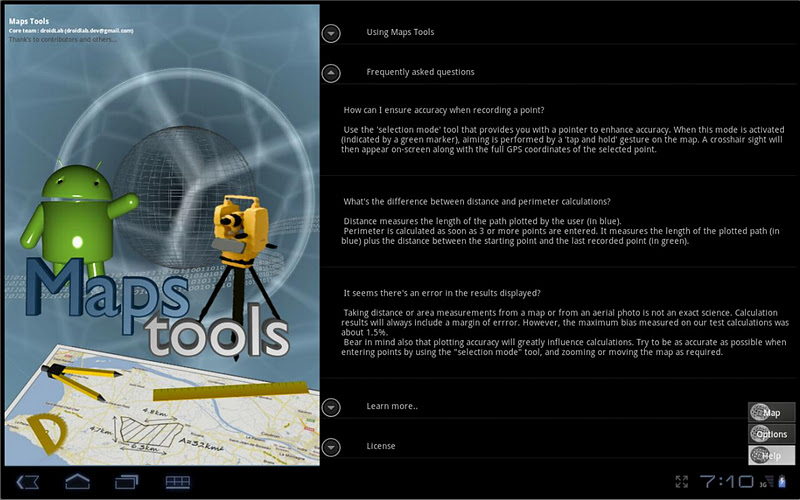Open the Using Maps Tools heading
This screenshot has width=800, height=500.
[x=400, y=32]
